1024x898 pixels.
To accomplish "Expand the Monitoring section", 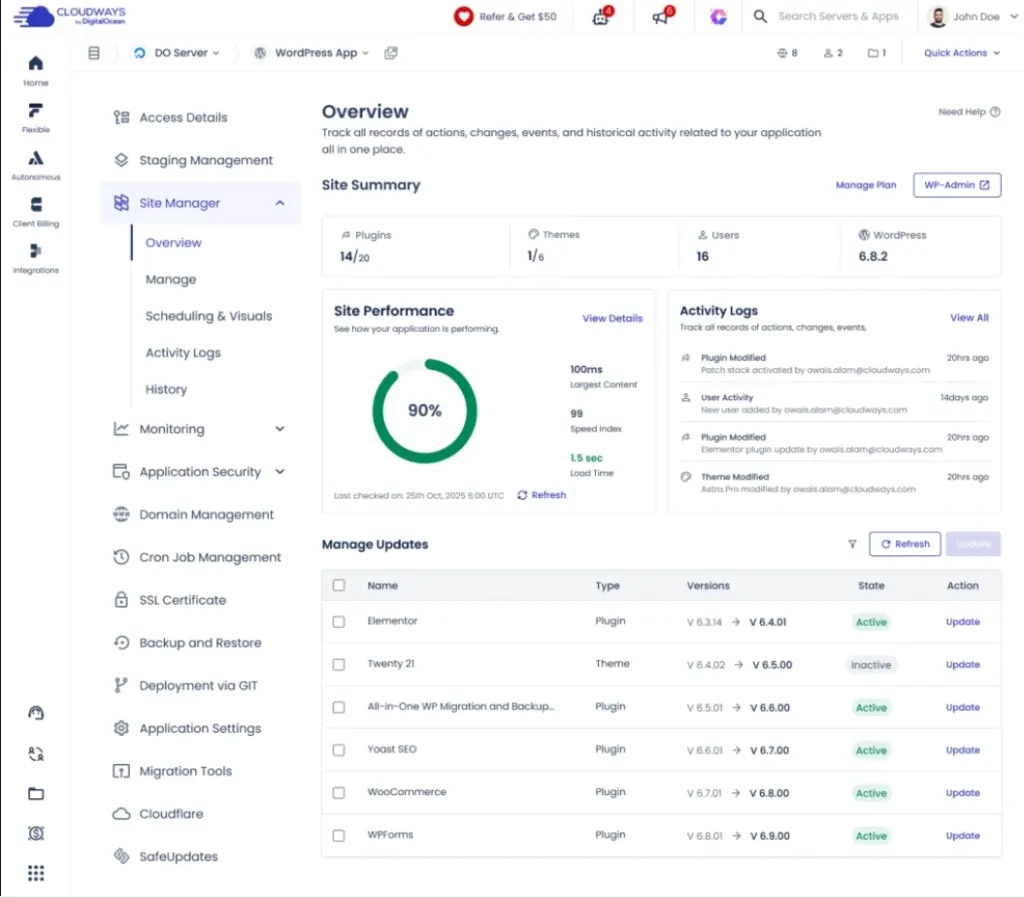I will pos(280,429).
